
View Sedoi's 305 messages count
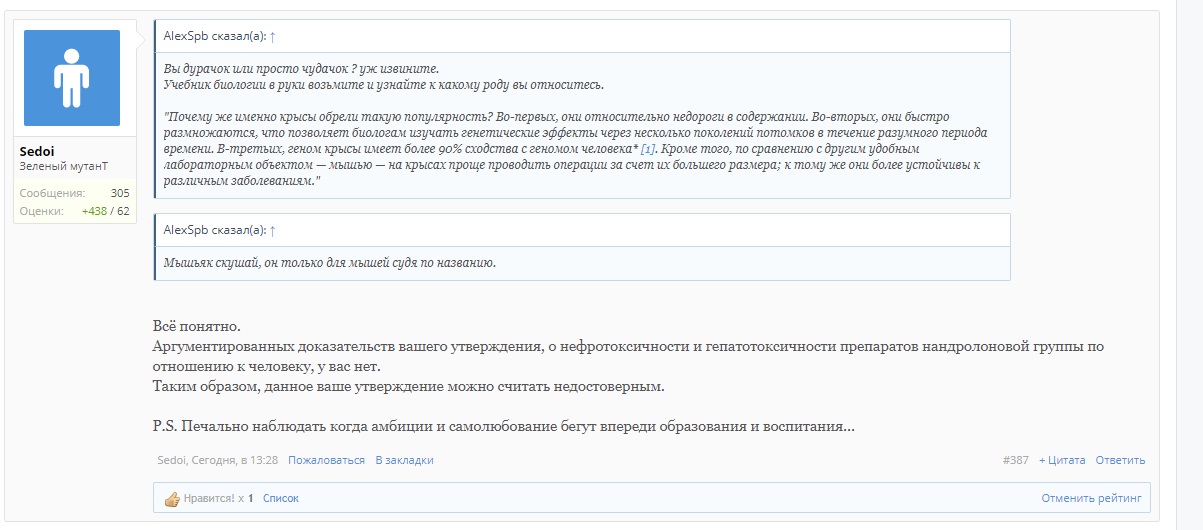tap(119, 193)
